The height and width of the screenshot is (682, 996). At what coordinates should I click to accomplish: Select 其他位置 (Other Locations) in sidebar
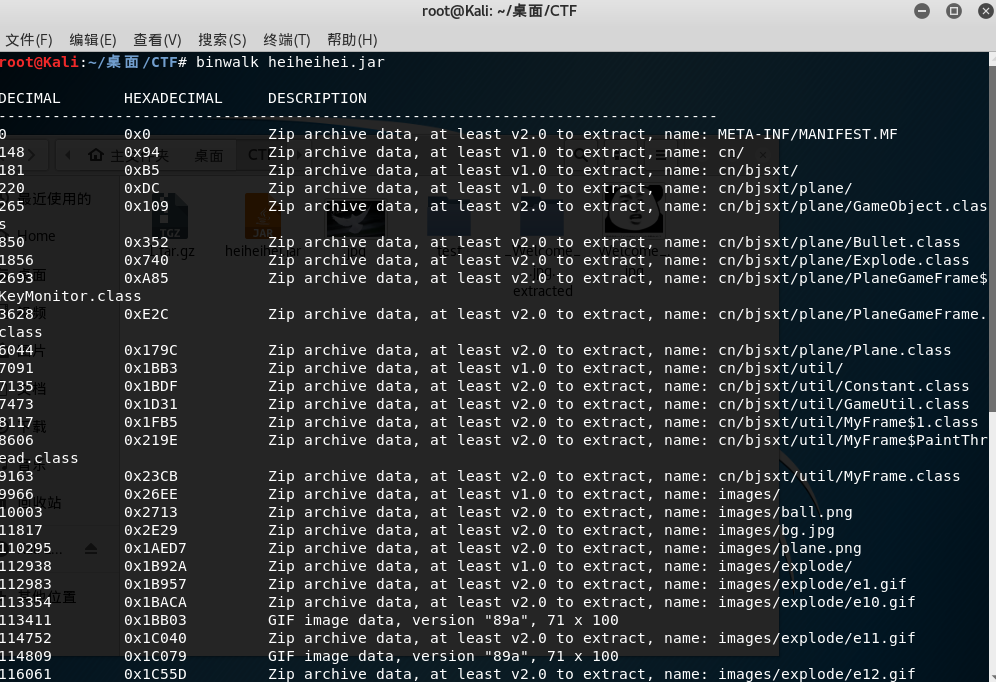pos(45,600)
